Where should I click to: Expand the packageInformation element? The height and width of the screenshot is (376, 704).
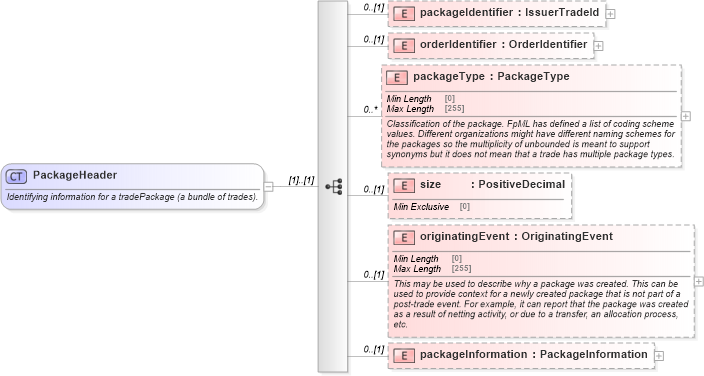(659, 356)
